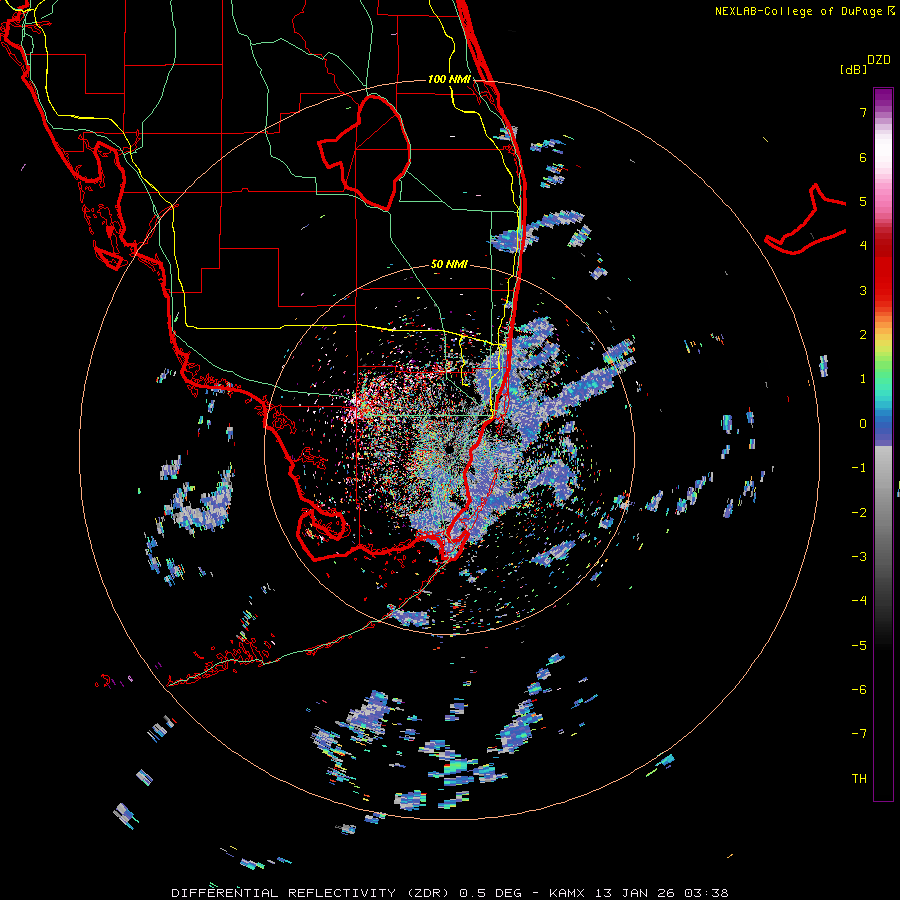Viewport: 900px width, 900px height.
Task: Select the 6 dB tick label
Action: [x=863, y=157]
